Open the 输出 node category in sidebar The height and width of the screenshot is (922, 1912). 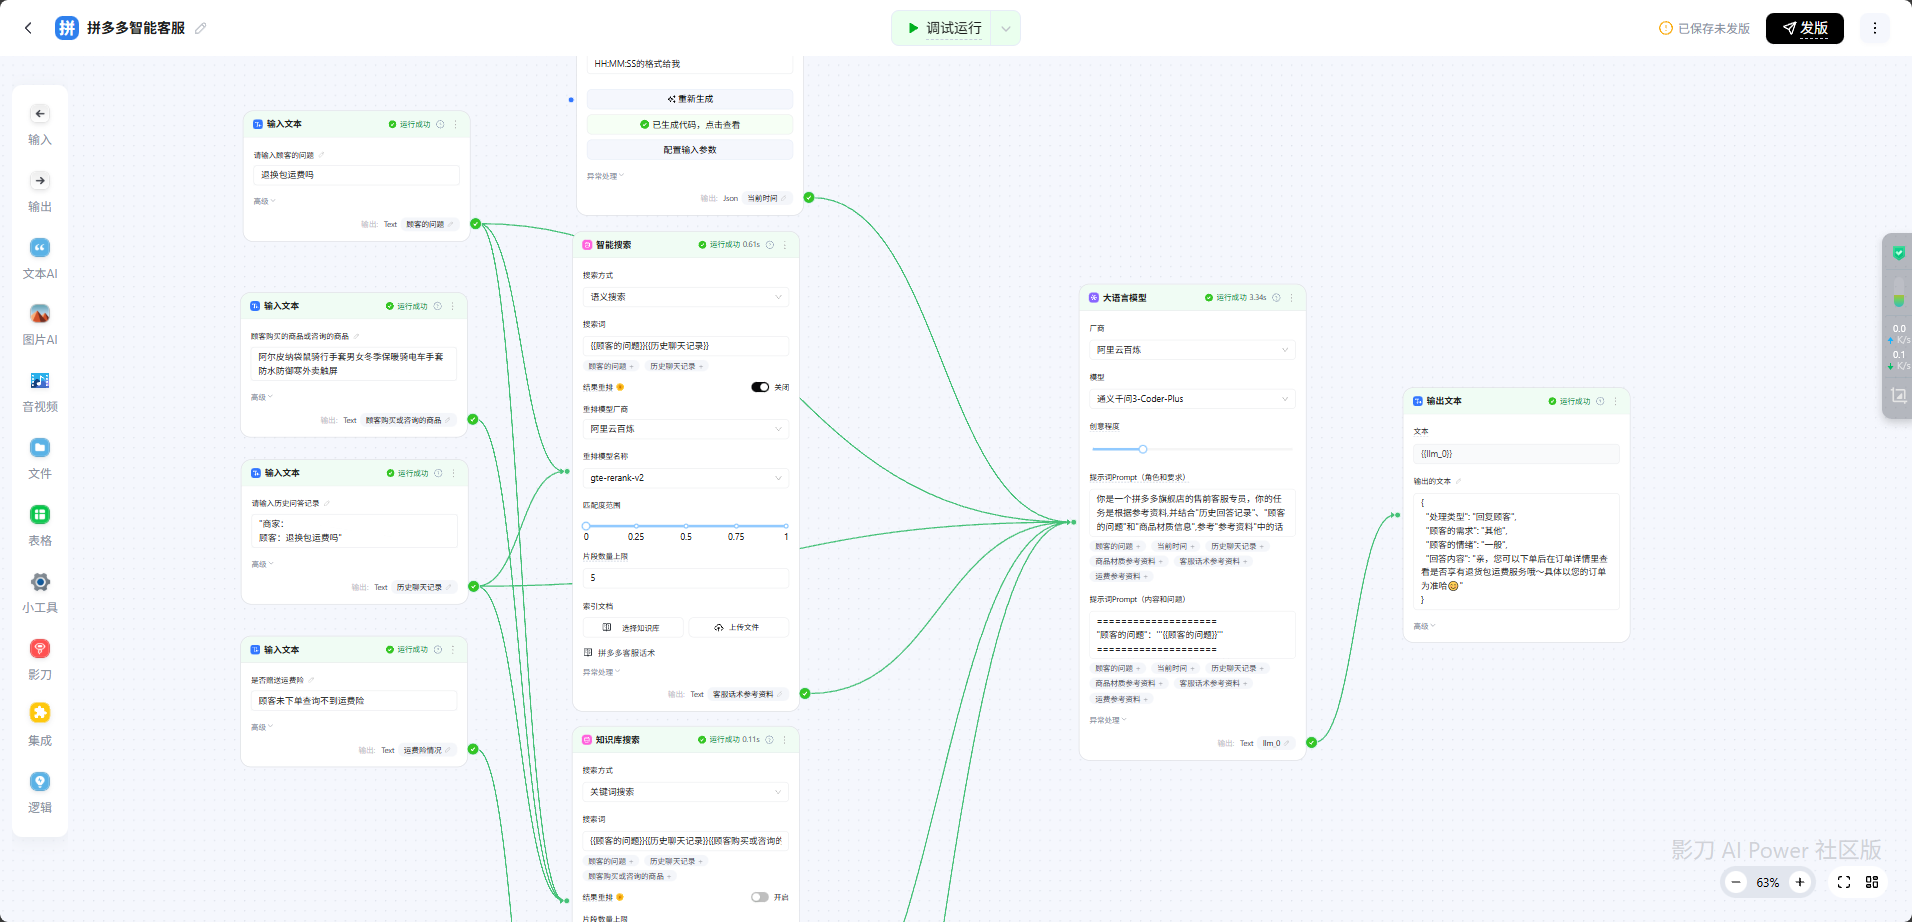pos(40,192)
